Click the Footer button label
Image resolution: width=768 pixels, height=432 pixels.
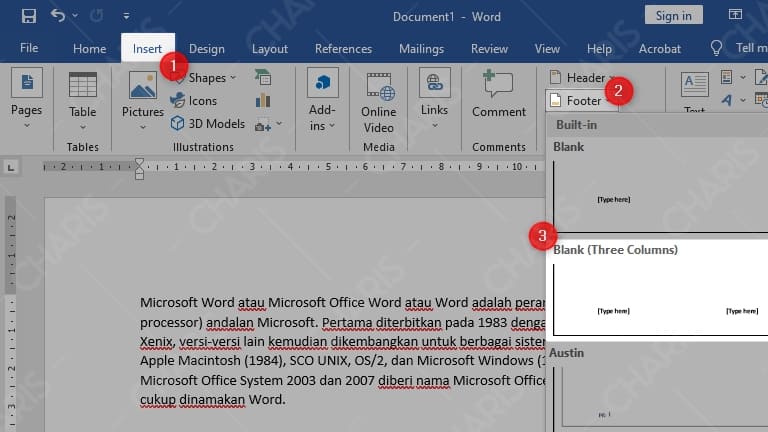point(583,100)
